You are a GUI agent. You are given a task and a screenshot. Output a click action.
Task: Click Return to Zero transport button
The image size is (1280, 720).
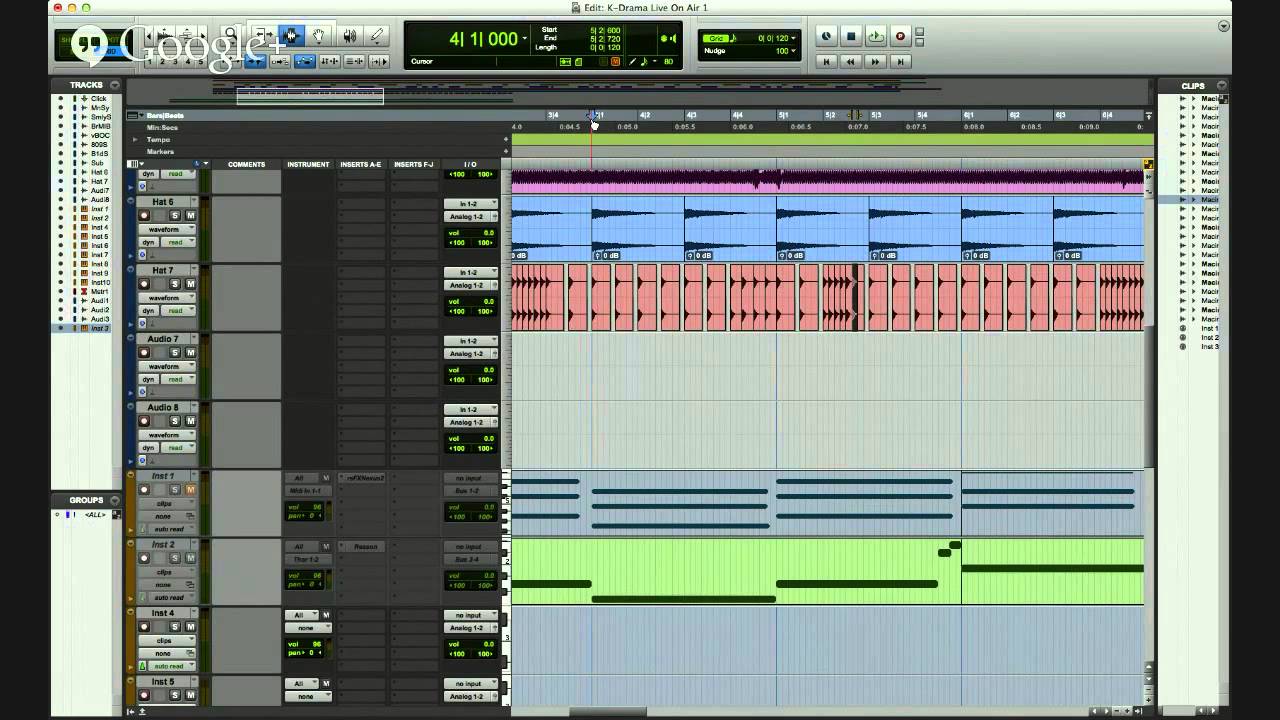[x=826, y=62]
